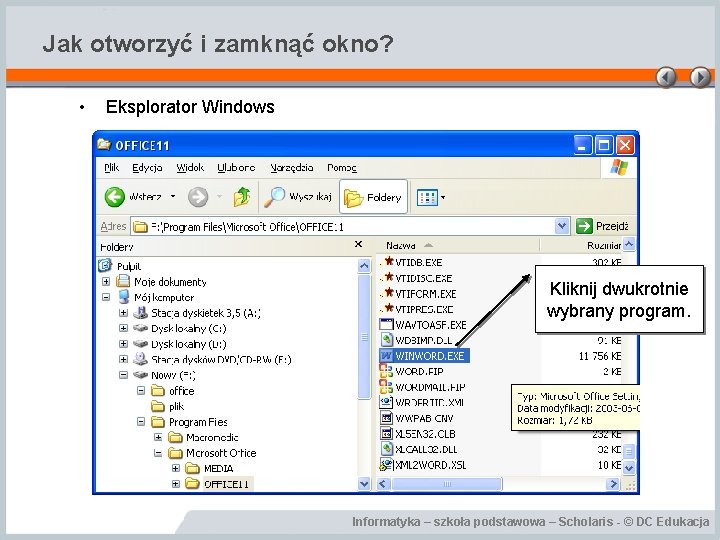
Task: Expand the MEDIA folder node
Action: pos(175,468)
